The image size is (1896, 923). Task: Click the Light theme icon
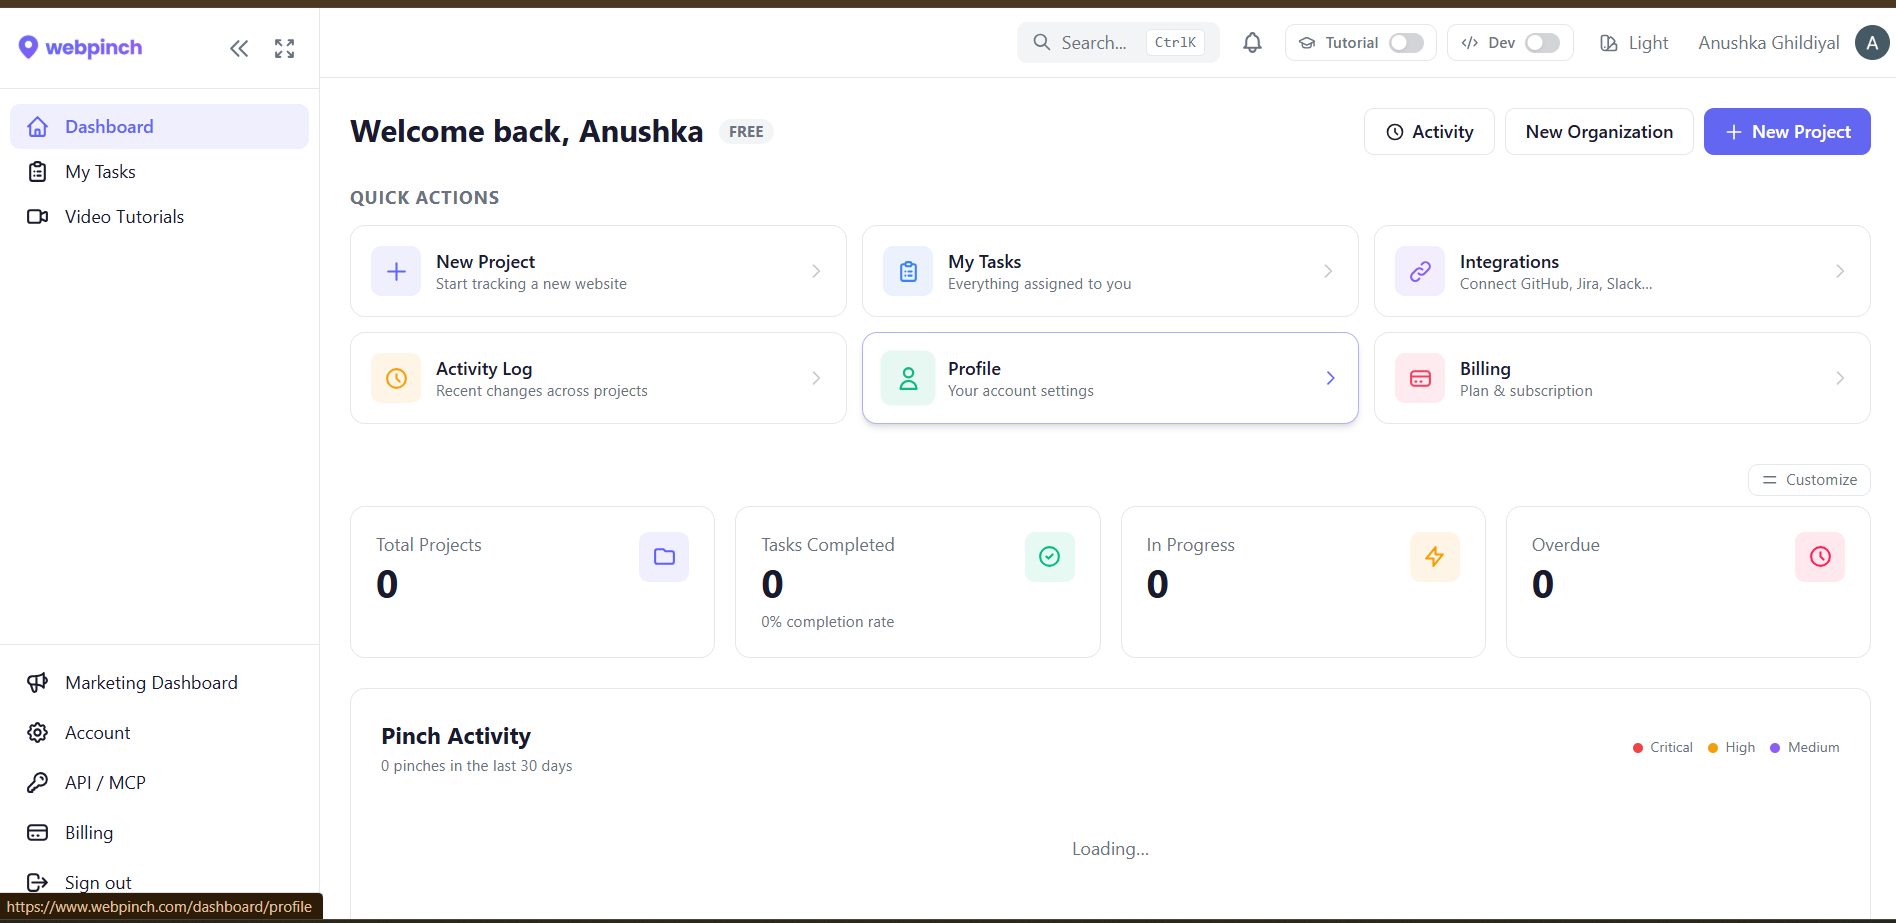point(1608,43)
